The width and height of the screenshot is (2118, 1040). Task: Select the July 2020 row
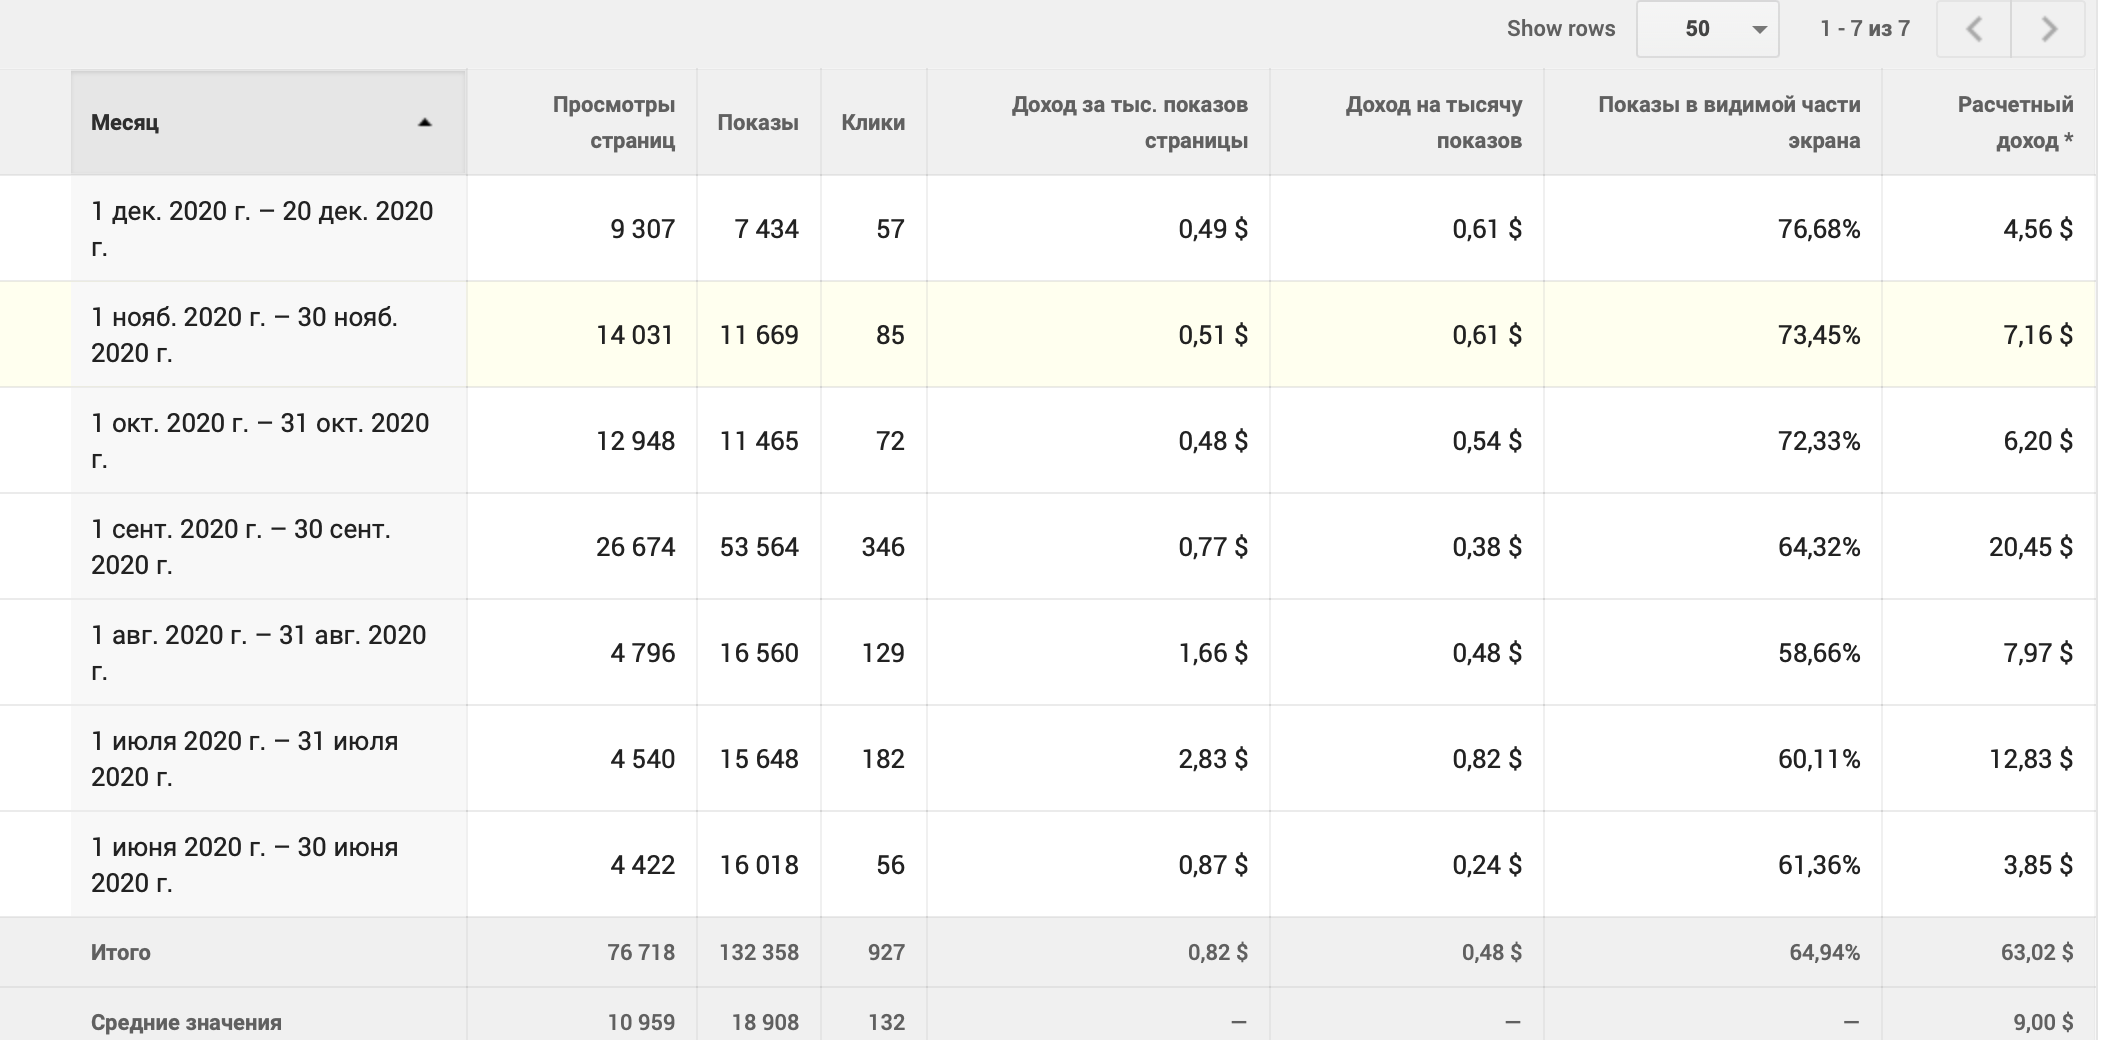(x=244, y=759)
